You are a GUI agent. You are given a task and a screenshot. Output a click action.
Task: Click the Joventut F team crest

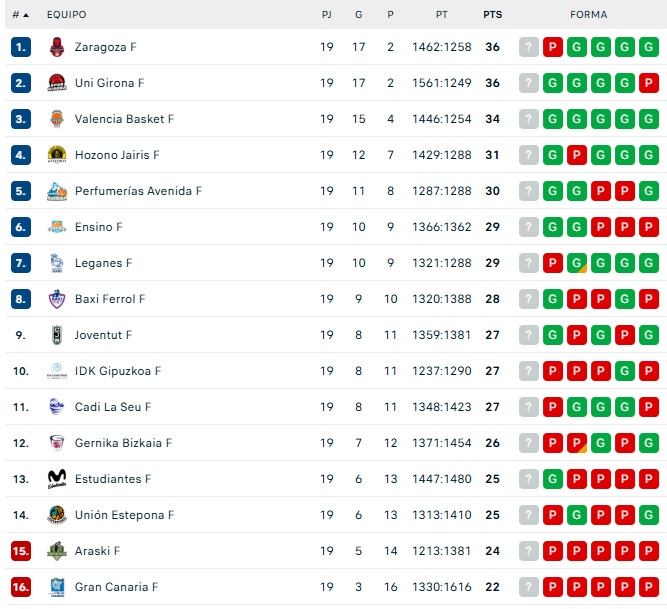pyautogui.click(x=56, y=335)
